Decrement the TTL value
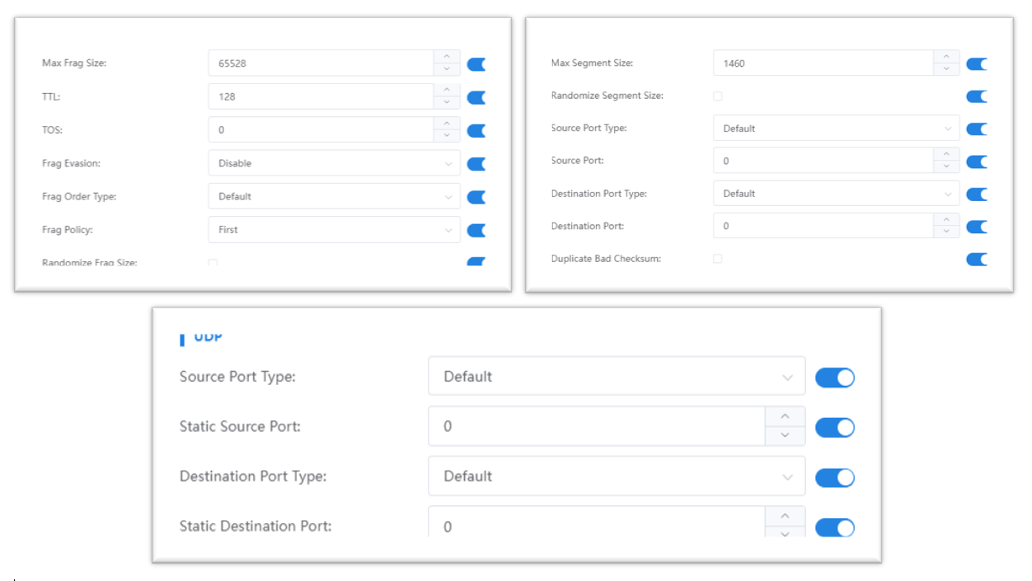The width and height of the screenshot is (1032, 581). (x=447, y=103)
